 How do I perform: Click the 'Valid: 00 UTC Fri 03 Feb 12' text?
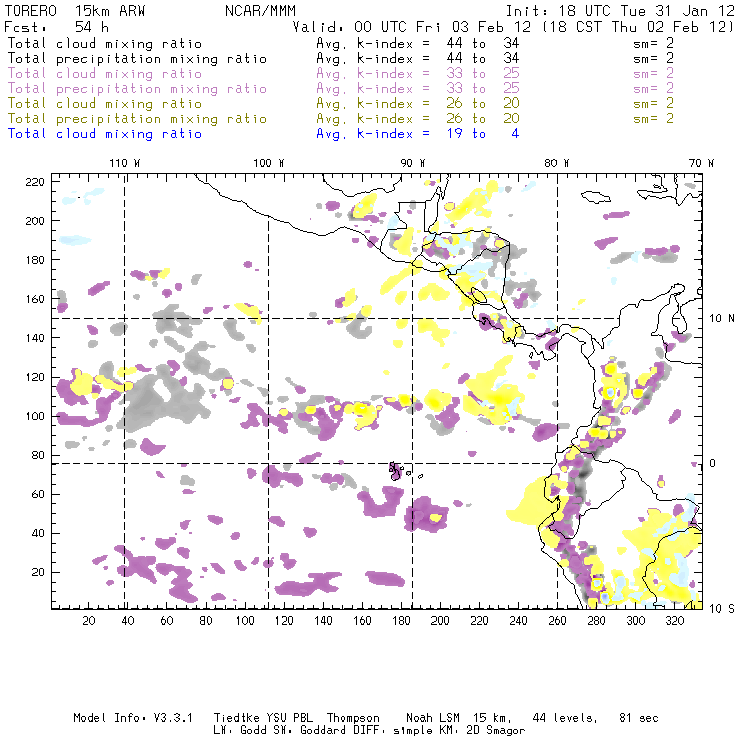[412, 27]
